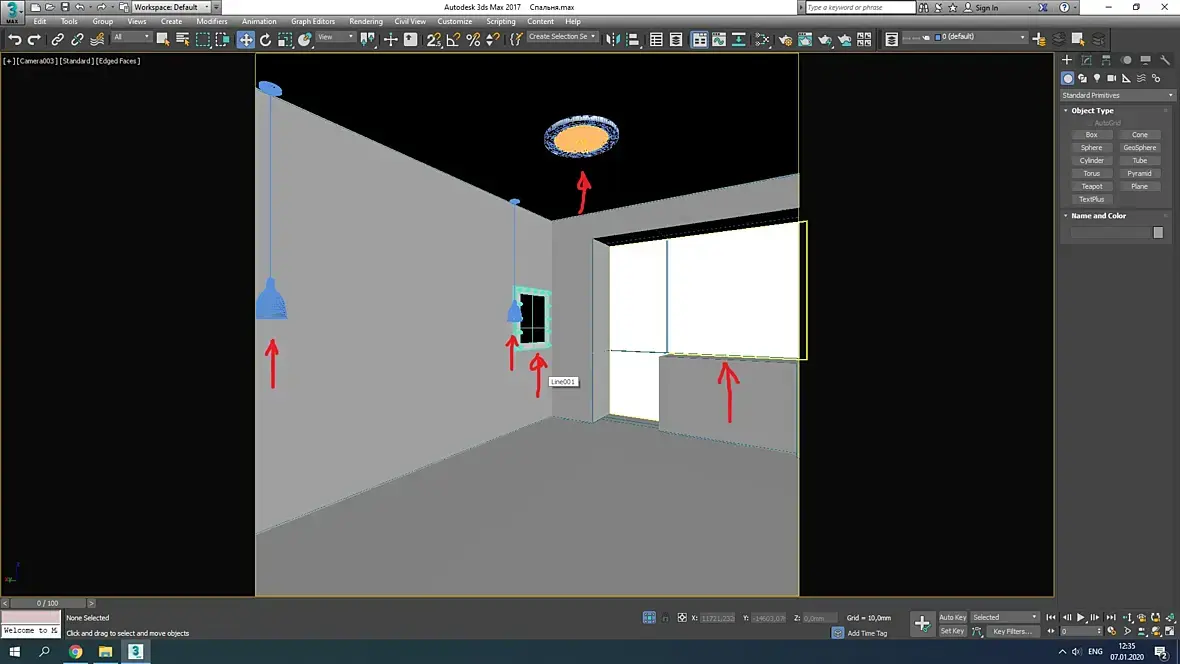Choose the Select Object tool

click(x=163, y=39)
